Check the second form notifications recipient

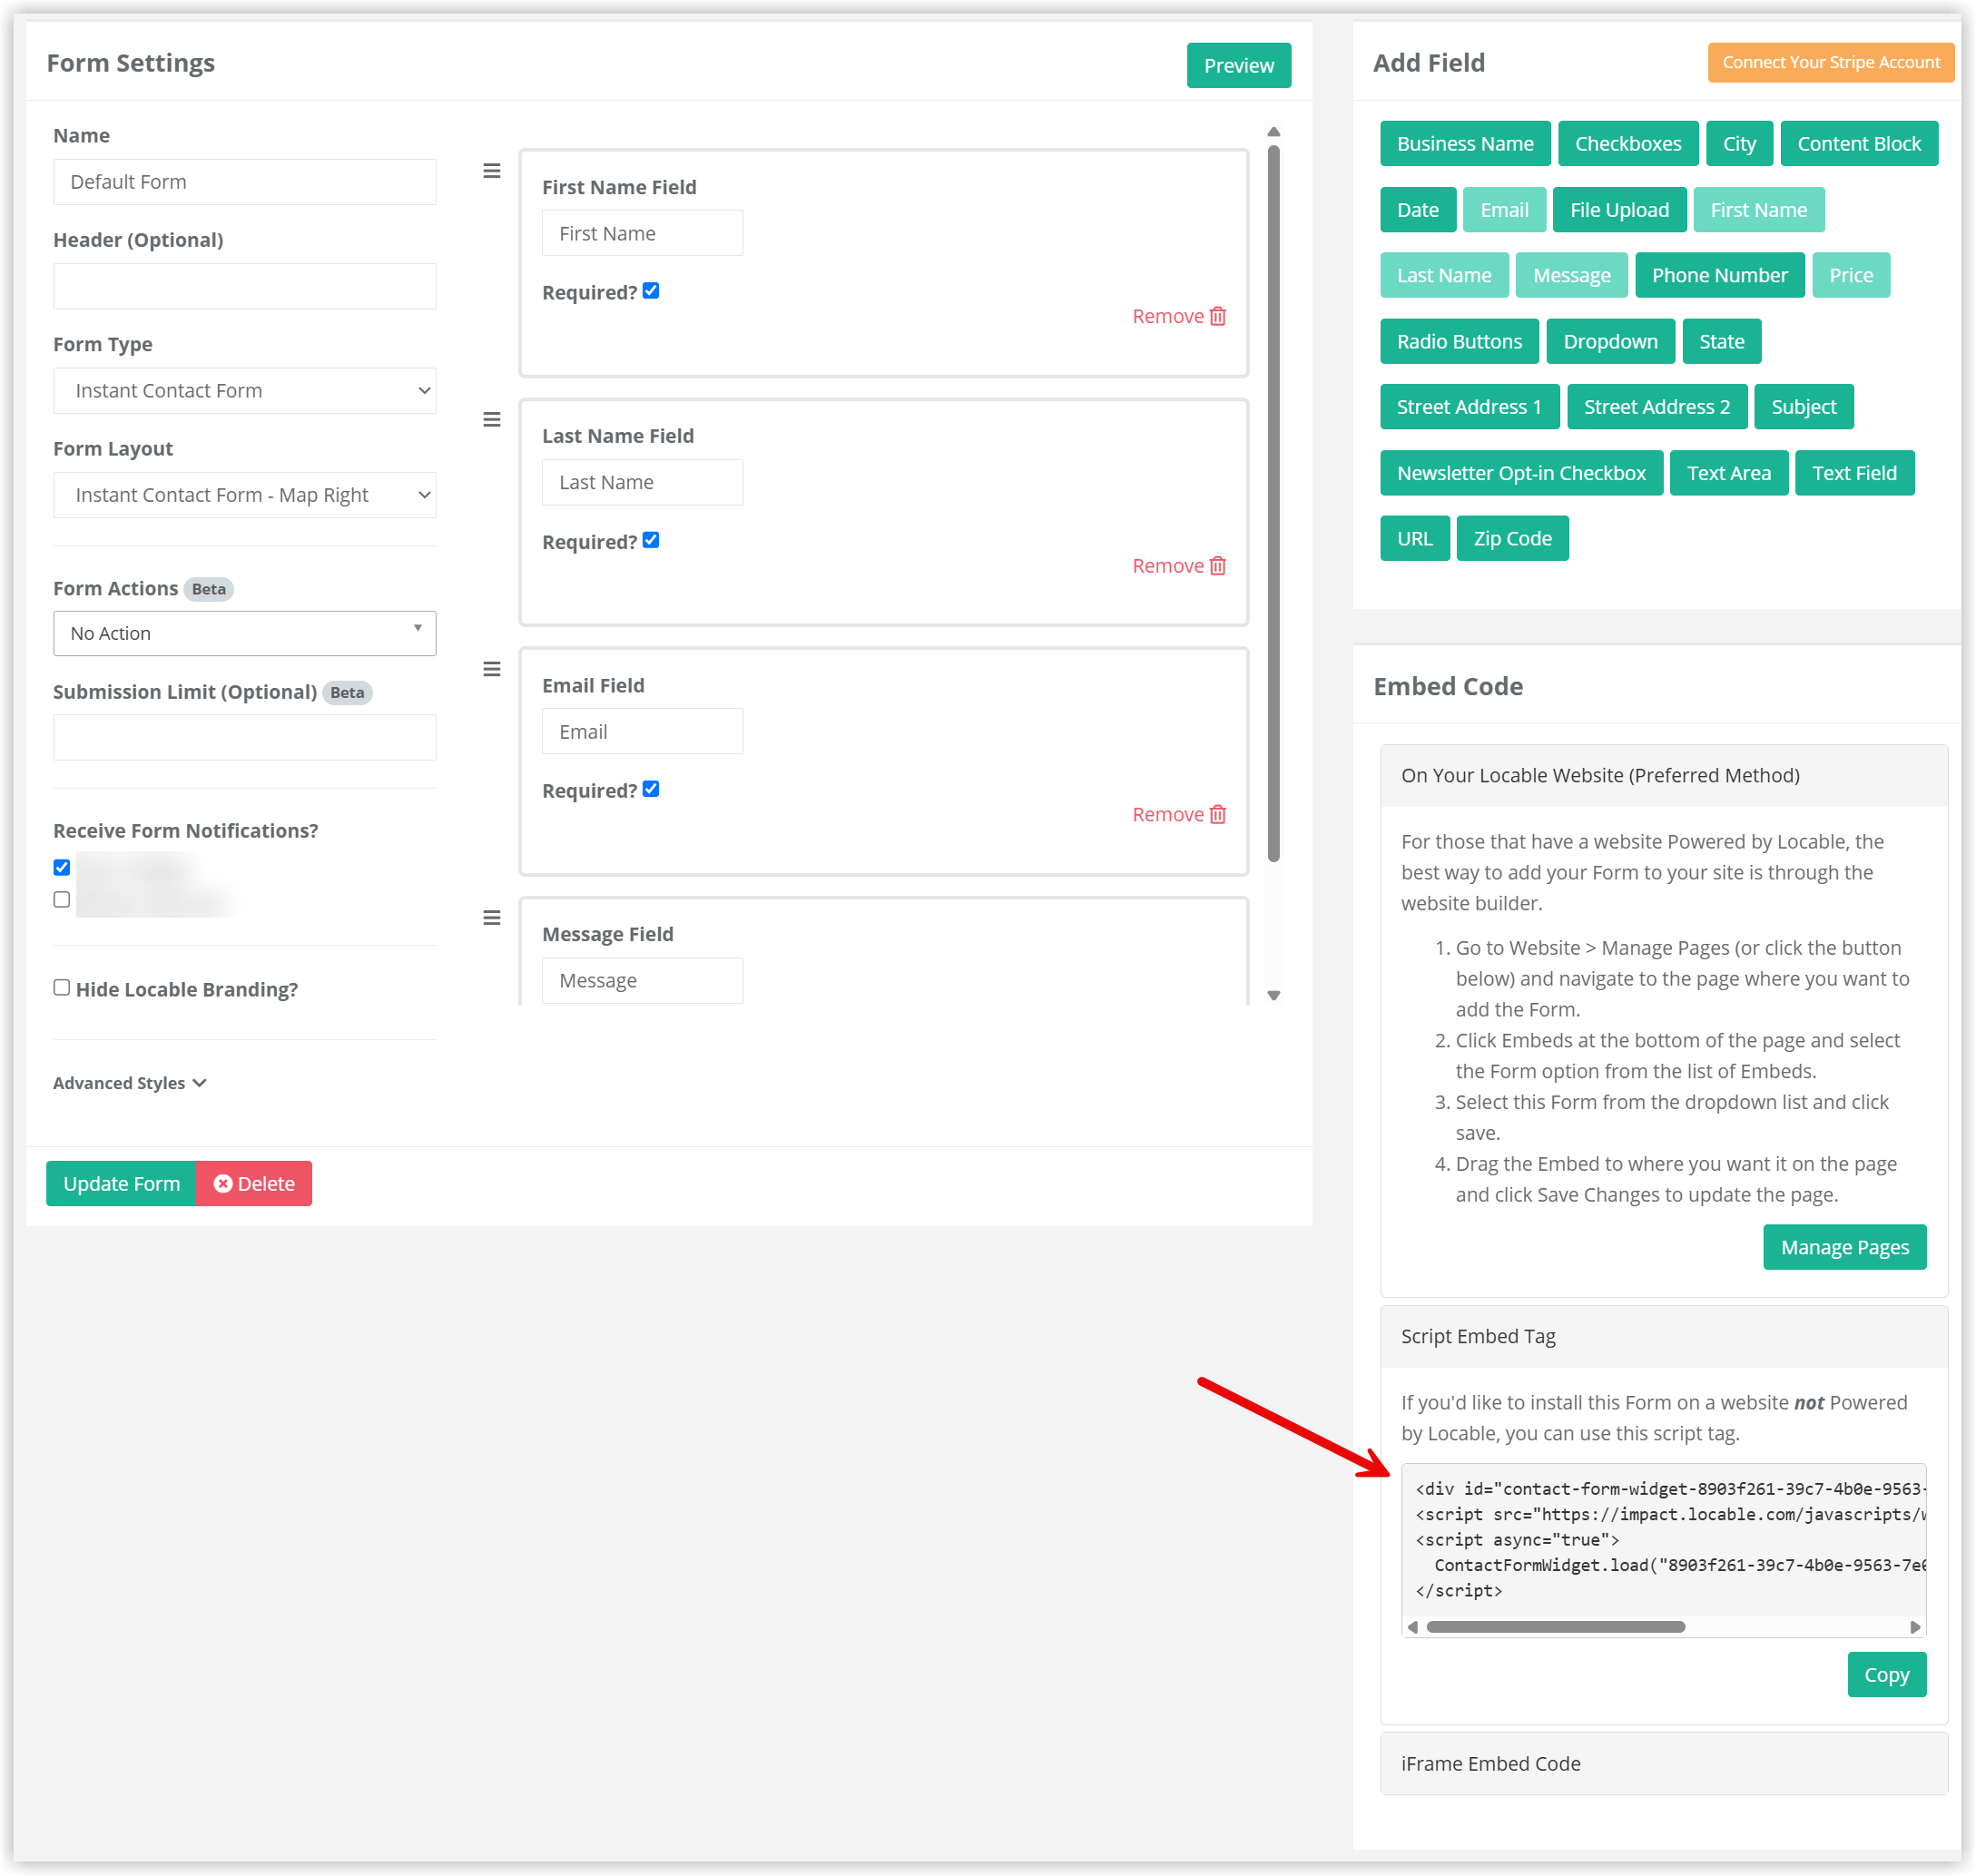click(62, 900)
